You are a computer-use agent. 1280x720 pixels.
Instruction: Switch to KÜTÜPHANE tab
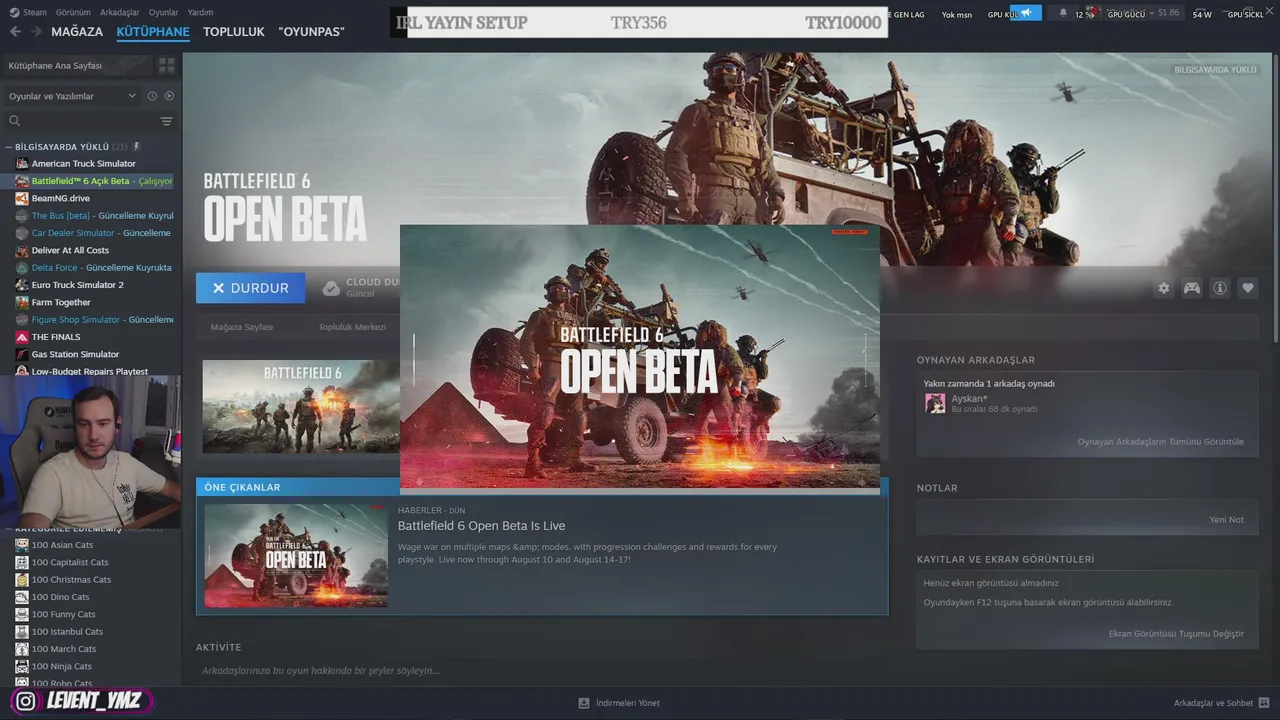[153, 31]
